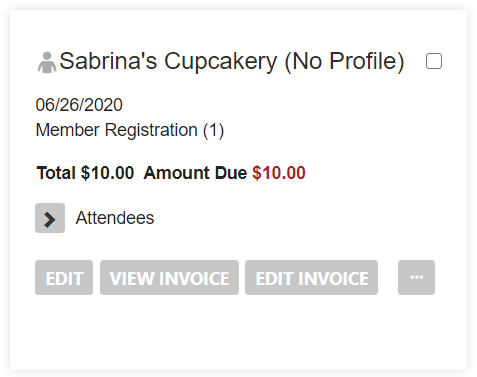
Task: Click the red $10.00 amount due
Action: point(279,173)
